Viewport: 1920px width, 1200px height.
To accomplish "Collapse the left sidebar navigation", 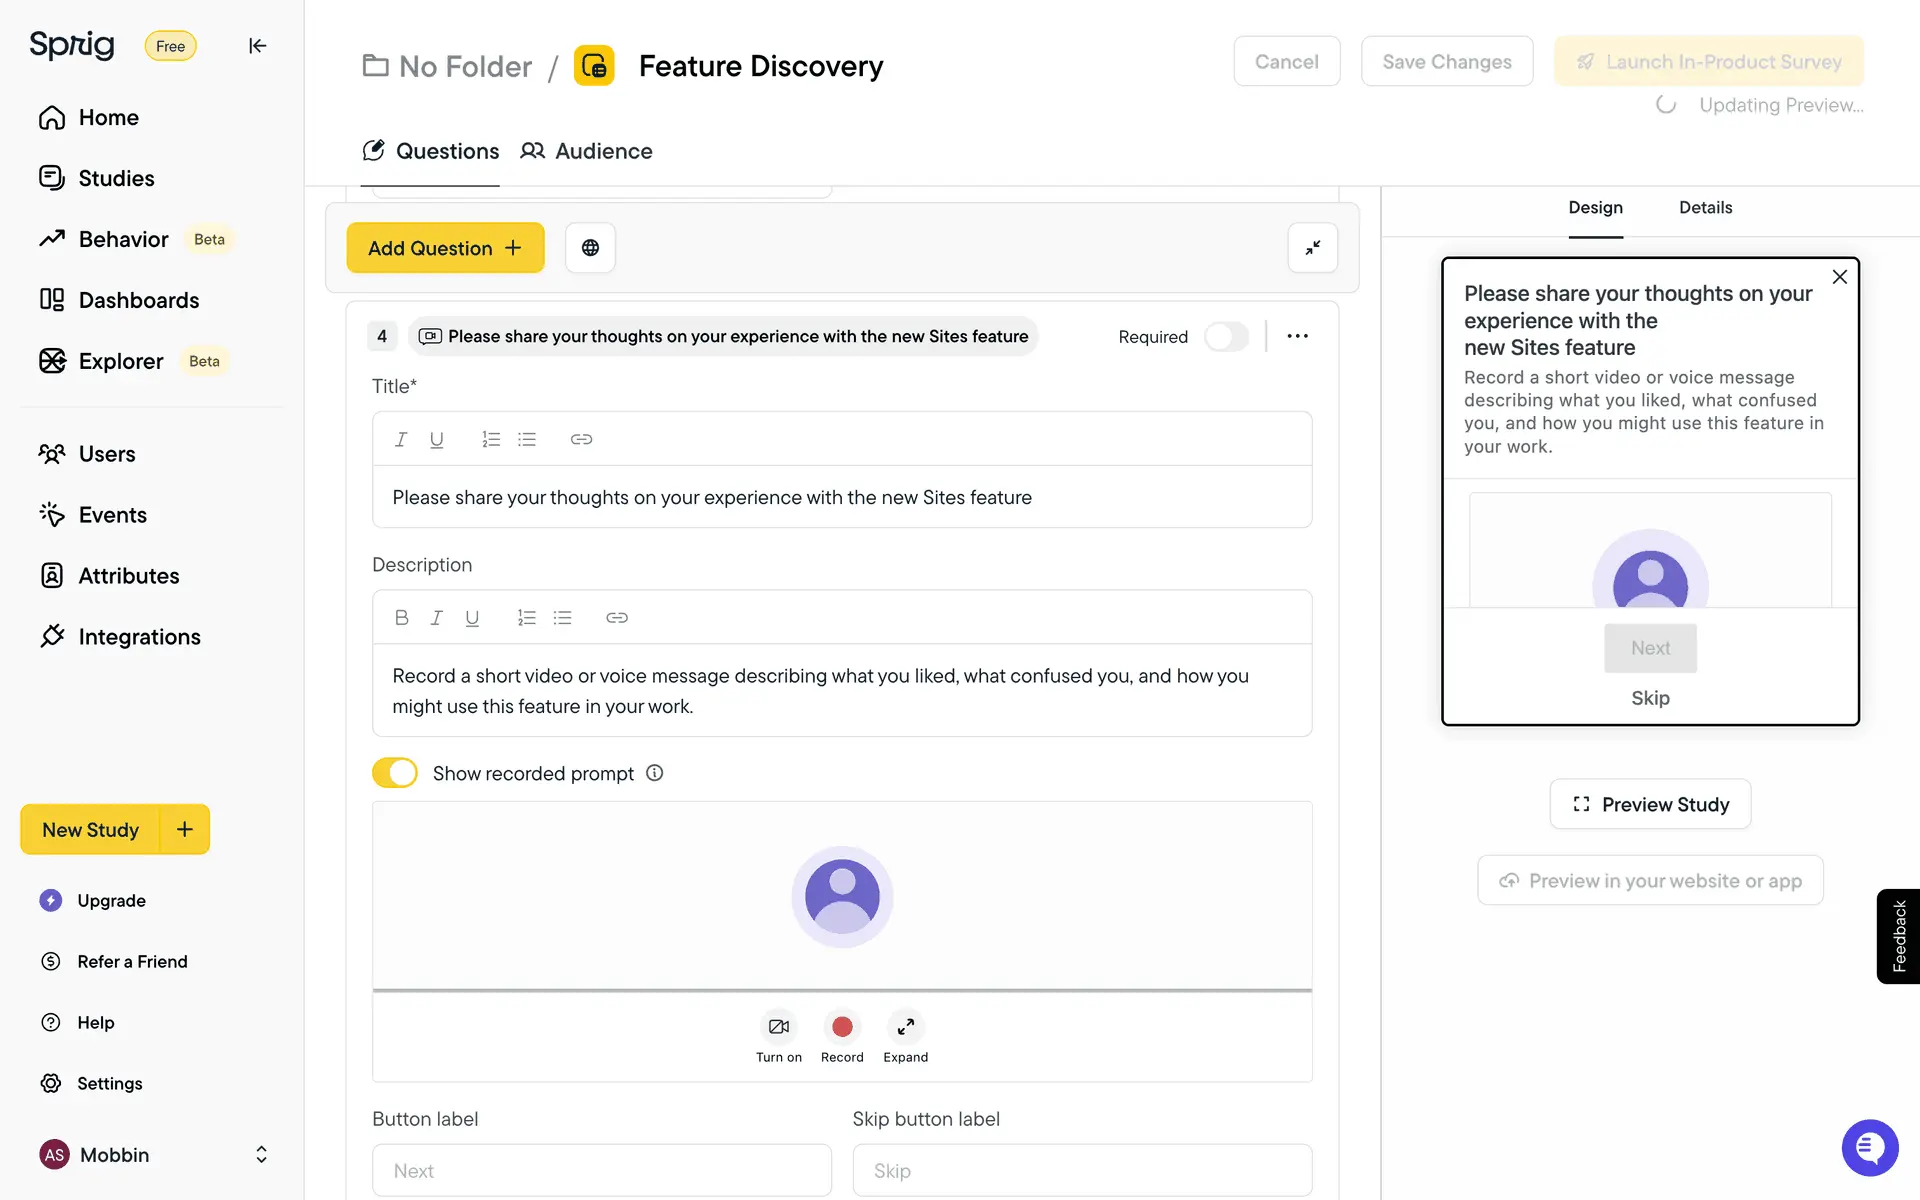I will [257, 46].
